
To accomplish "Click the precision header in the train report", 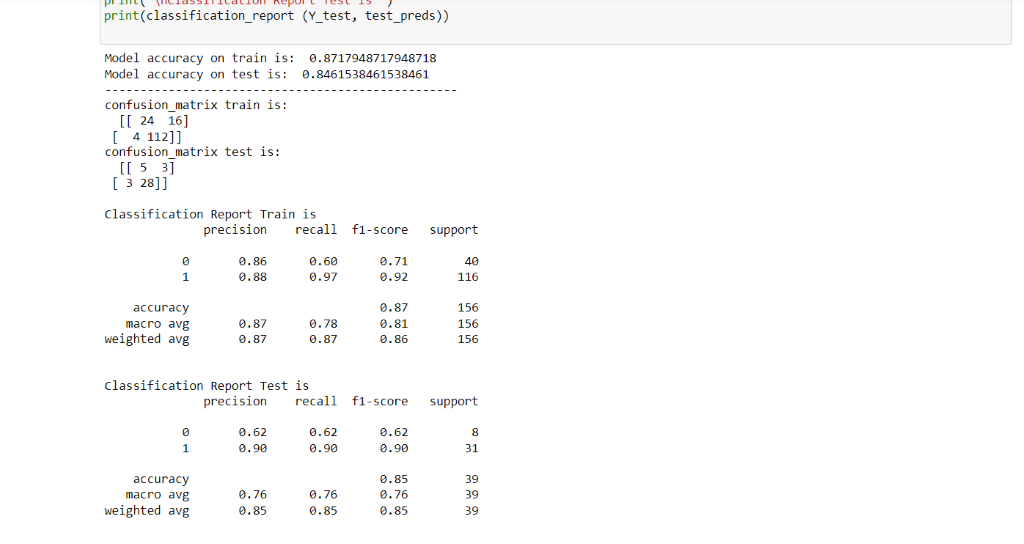I will [235, 230].
